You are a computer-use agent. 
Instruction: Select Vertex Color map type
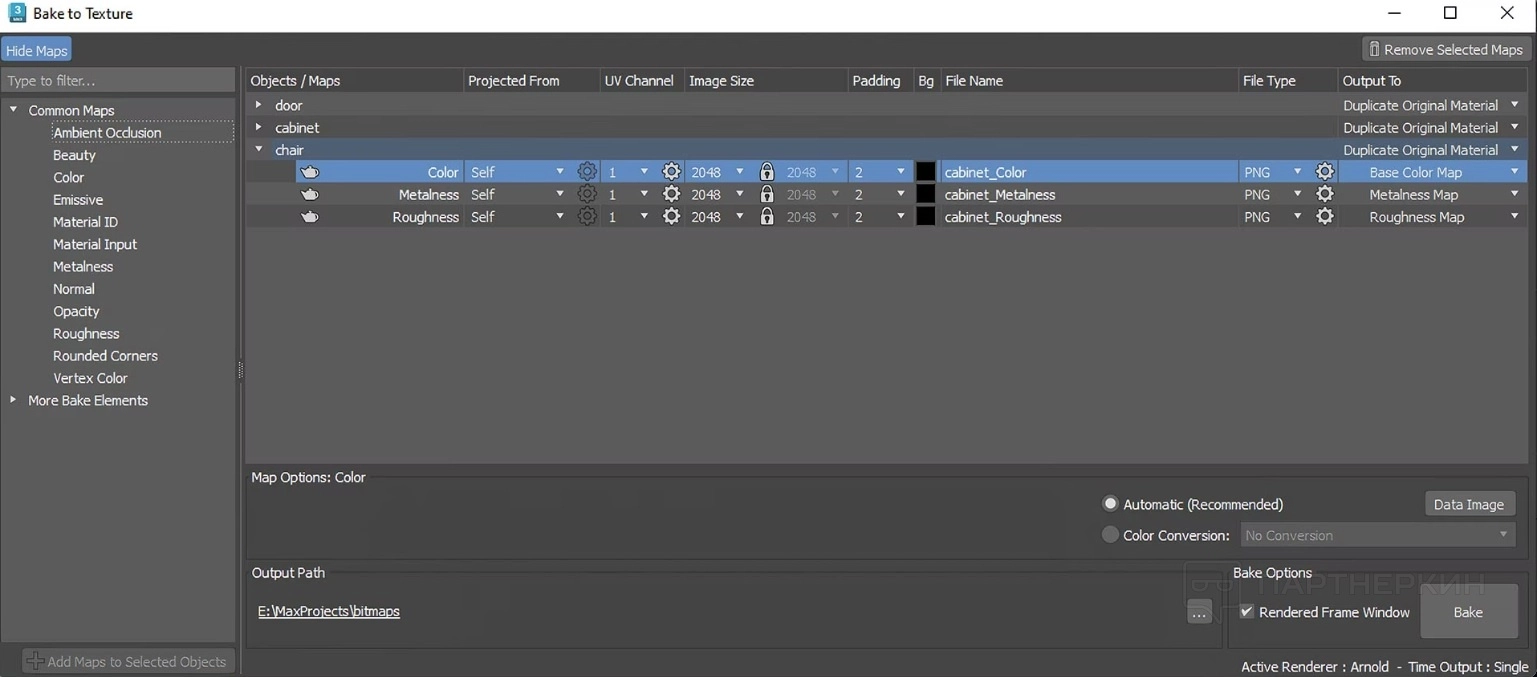[90, 378]
